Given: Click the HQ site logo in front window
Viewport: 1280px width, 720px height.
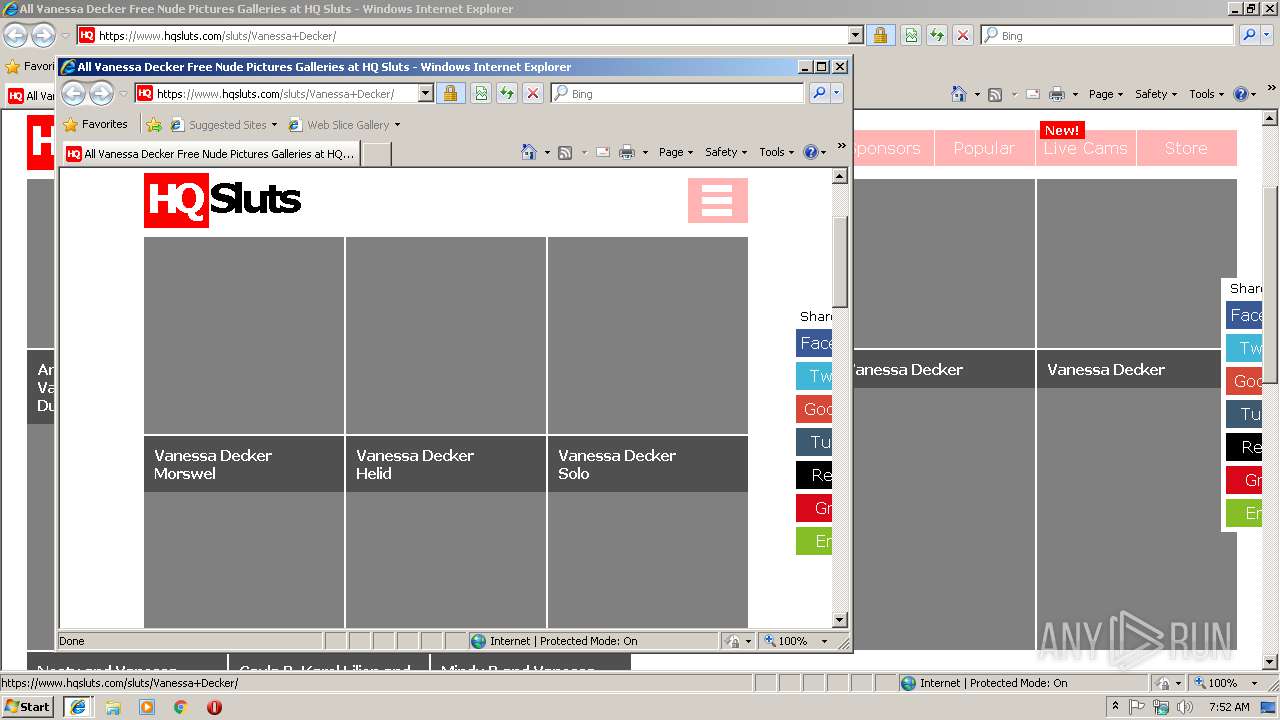Looking at the screenshot, I should pyautogui.click(x=222, y=200).
